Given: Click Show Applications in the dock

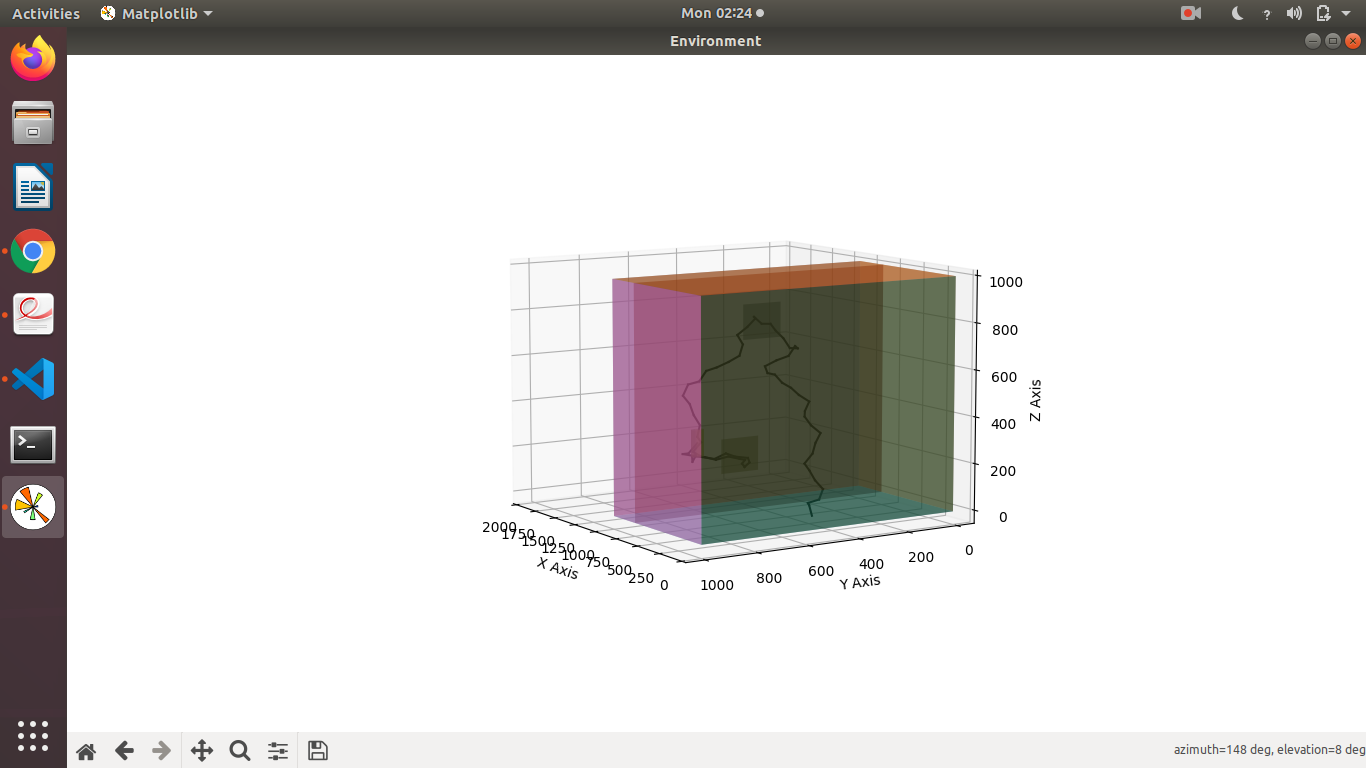Looking at the screenshot, I should (x=33, y=737).
